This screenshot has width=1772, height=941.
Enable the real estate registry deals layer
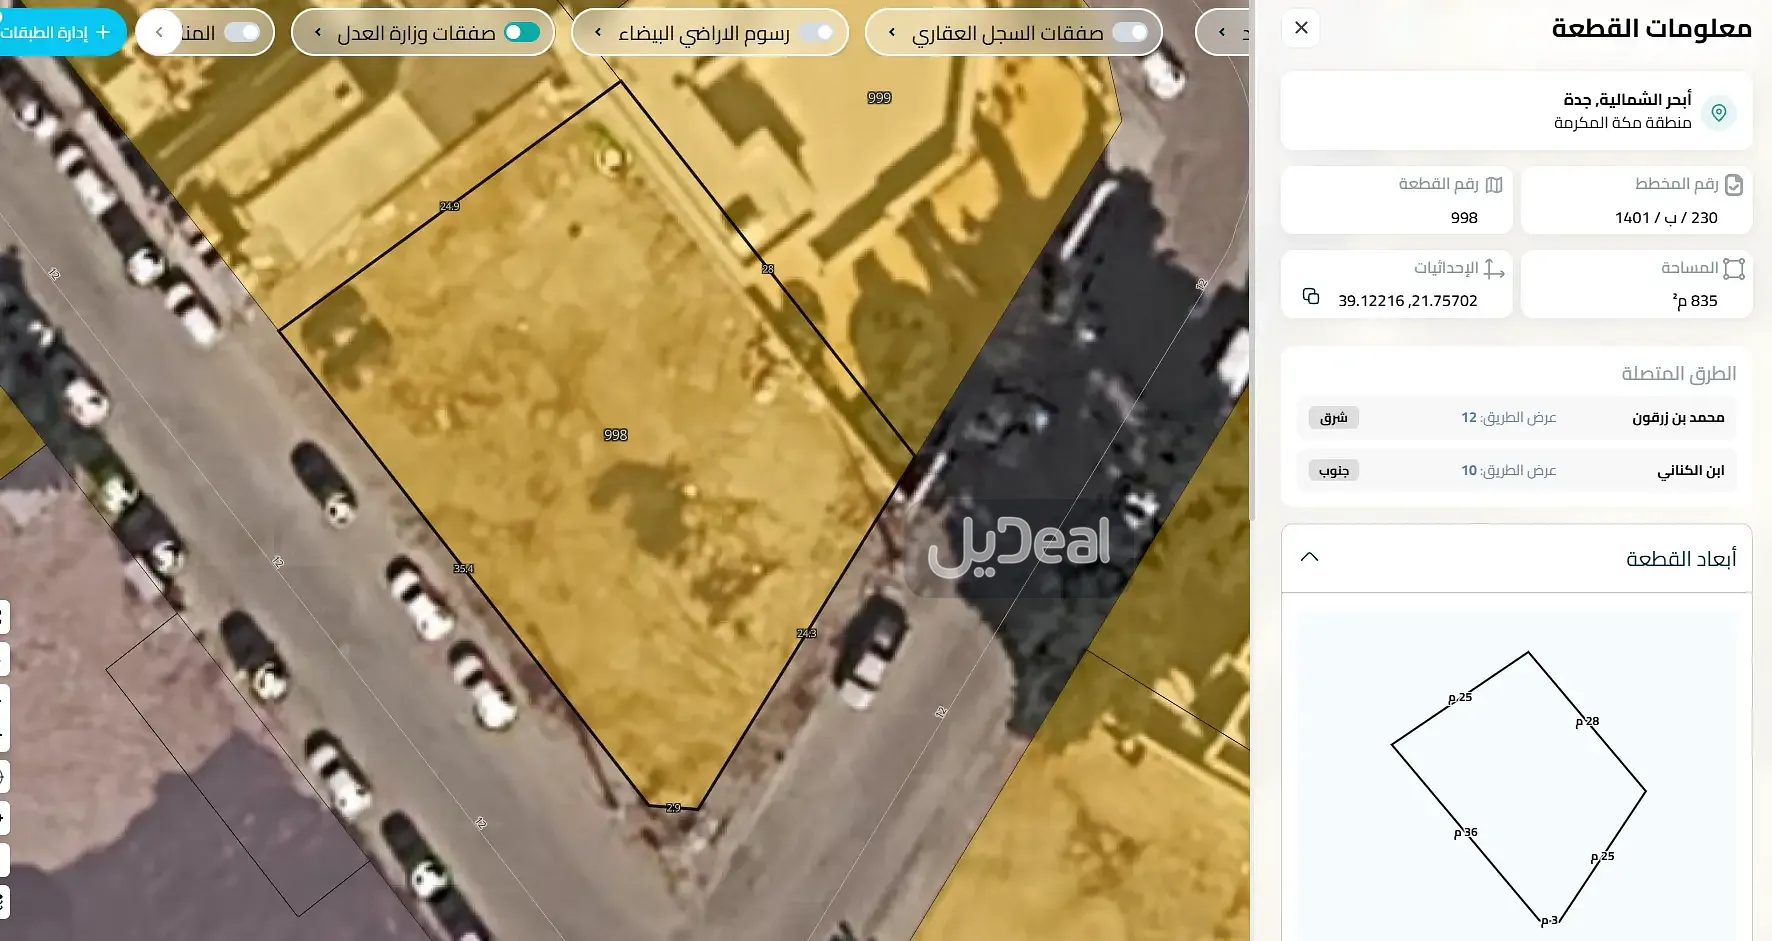coord(1129,33)
